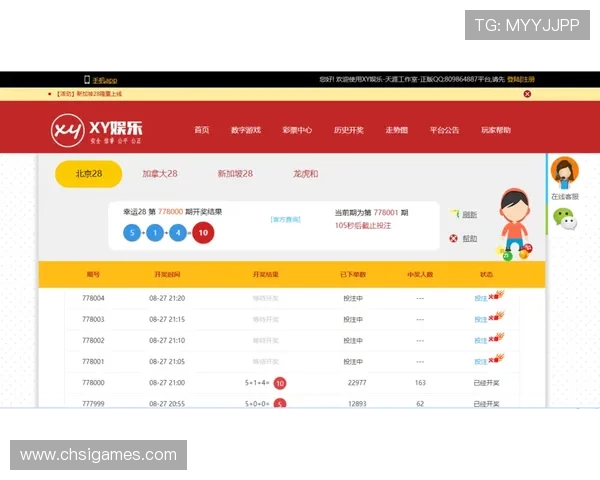Open the 登陆注册 login register link
Image resolution: width=600 pixels, height=480 pixels.
point(521,79)
